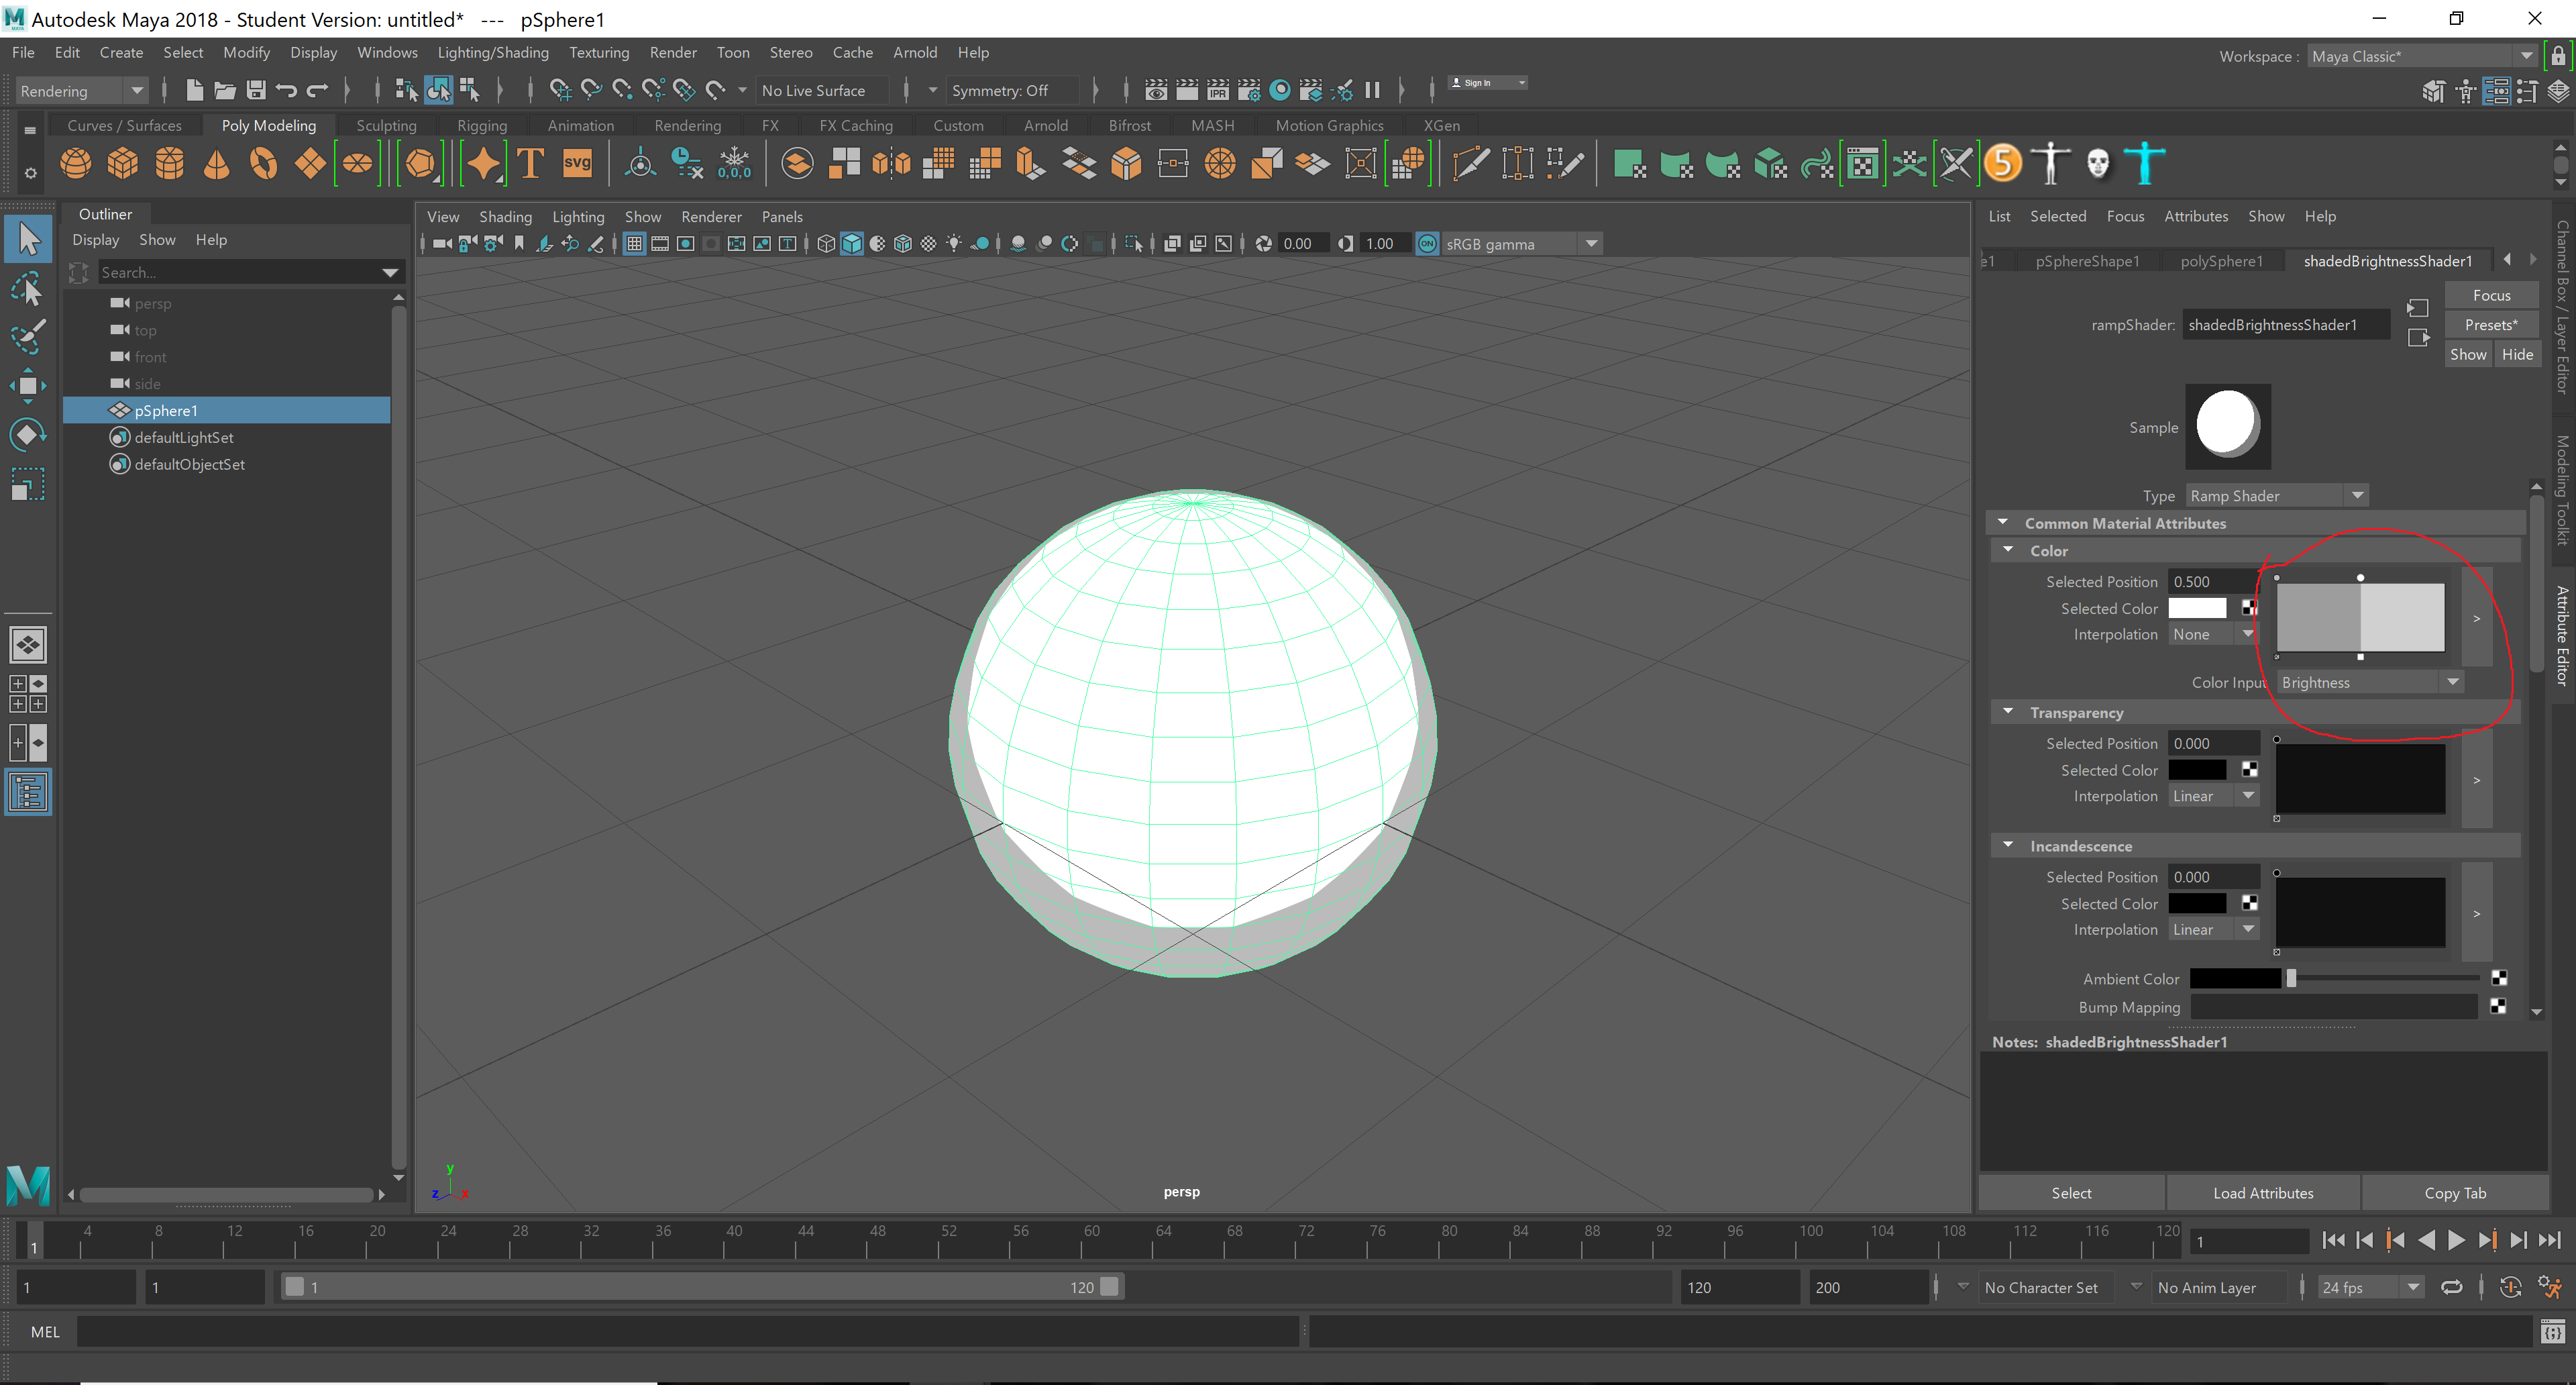The height and width of the screenshot is (1385, 2576).
Task: Select the polygon sphere shelf icon
Action: [x=75, y=163]
